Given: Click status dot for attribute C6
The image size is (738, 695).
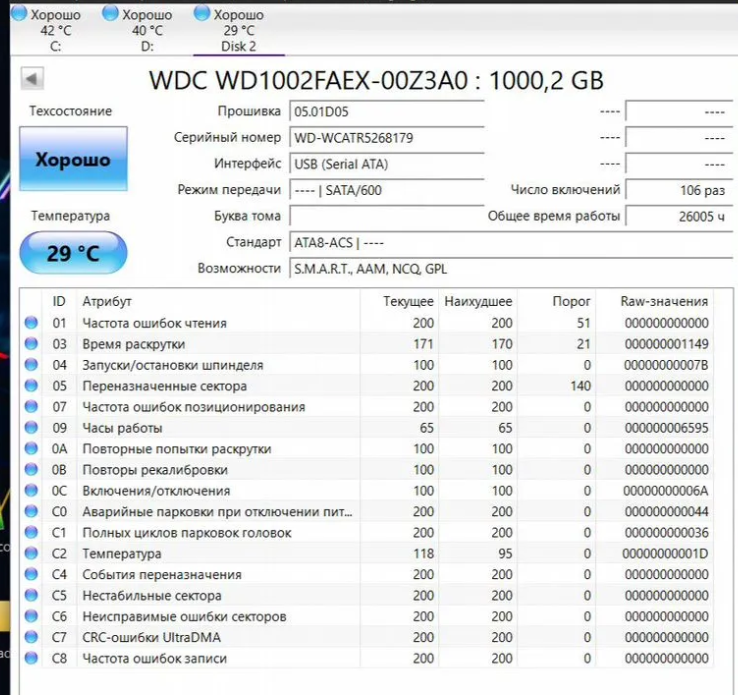Looking at the screenshot, I should click(x=31, y=616).
